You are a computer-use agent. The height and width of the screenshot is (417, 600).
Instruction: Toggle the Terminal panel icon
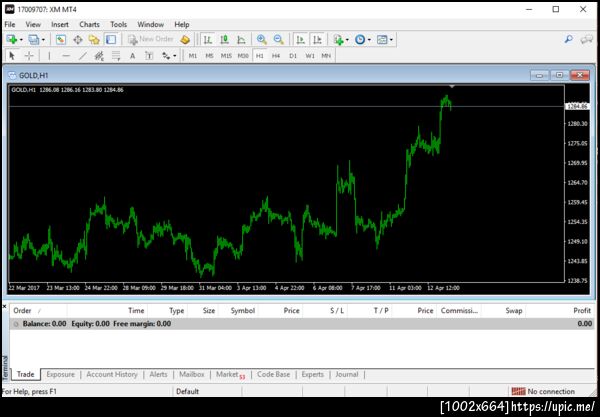(111, 39)
